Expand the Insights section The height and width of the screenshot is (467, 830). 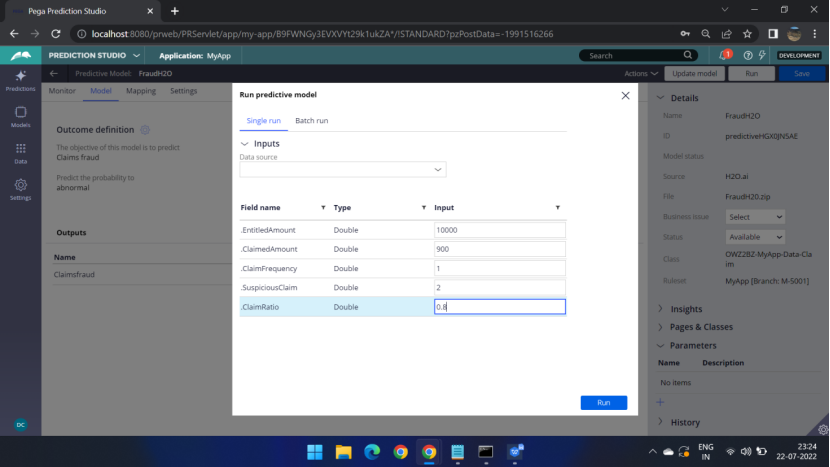coord(660,309)
